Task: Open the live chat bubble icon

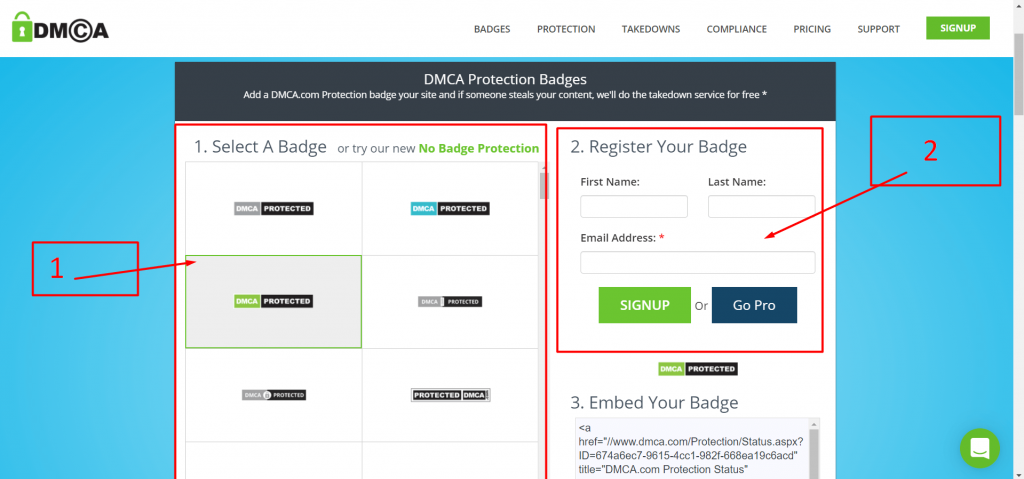Action: [980, 448]
